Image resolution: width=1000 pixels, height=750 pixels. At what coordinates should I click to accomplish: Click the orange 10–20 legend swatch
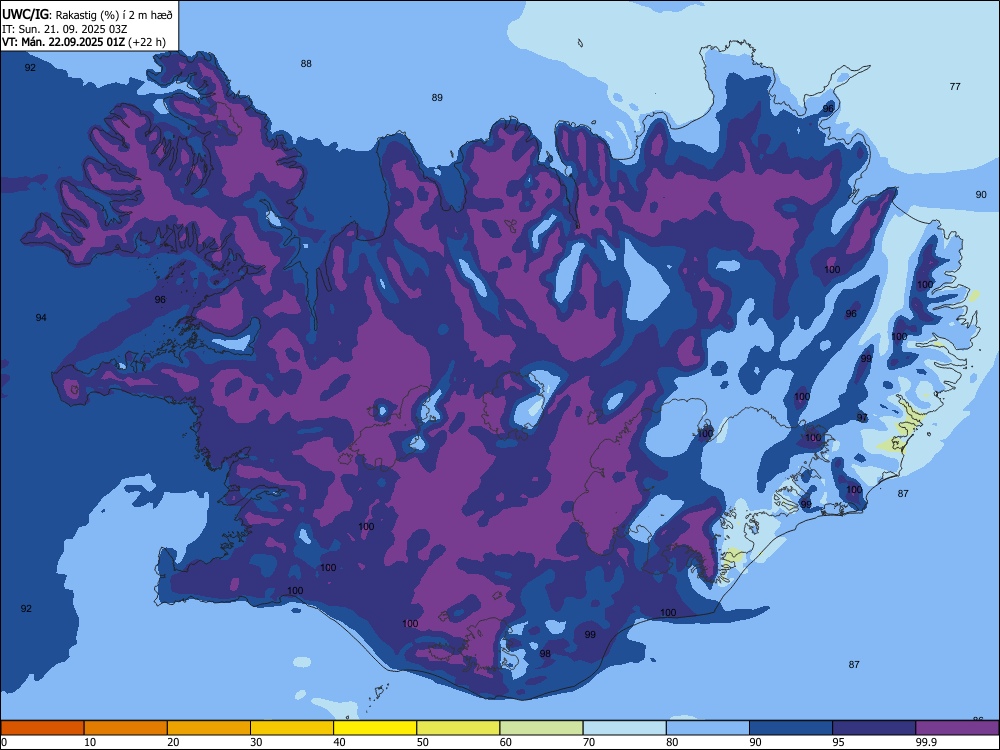point(126,728)
